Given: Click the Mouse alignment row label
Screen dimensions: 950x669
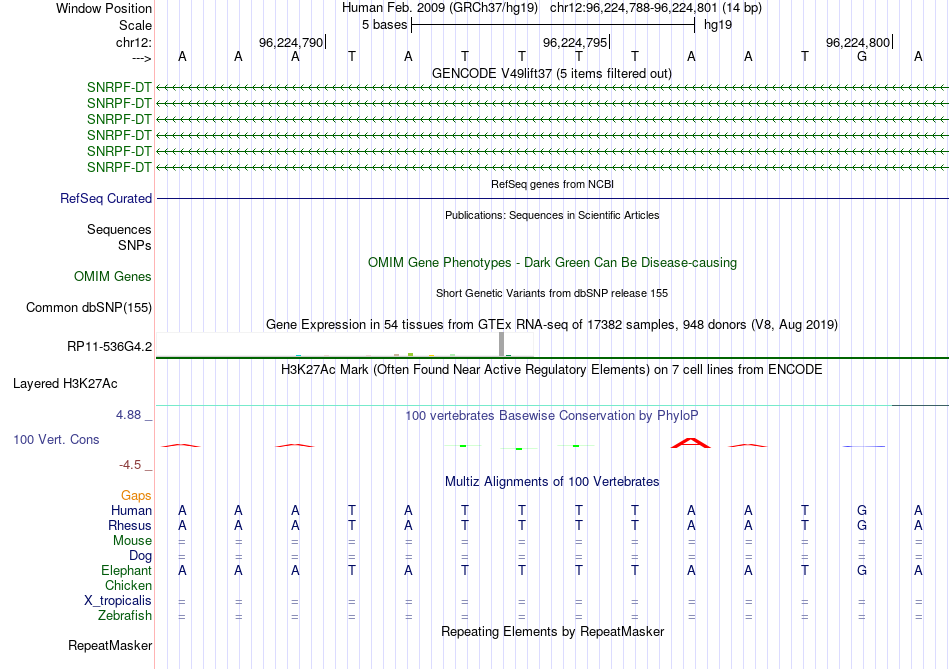Looking at the screenshot, I should [132, 541].
